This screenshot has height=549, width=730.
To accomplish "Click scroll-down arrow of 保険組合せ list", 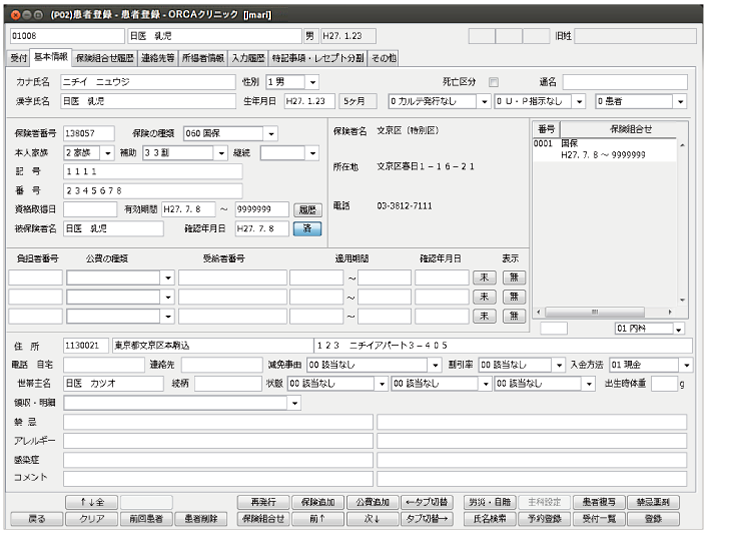I will pyautogui.click(x=682, y=300).
